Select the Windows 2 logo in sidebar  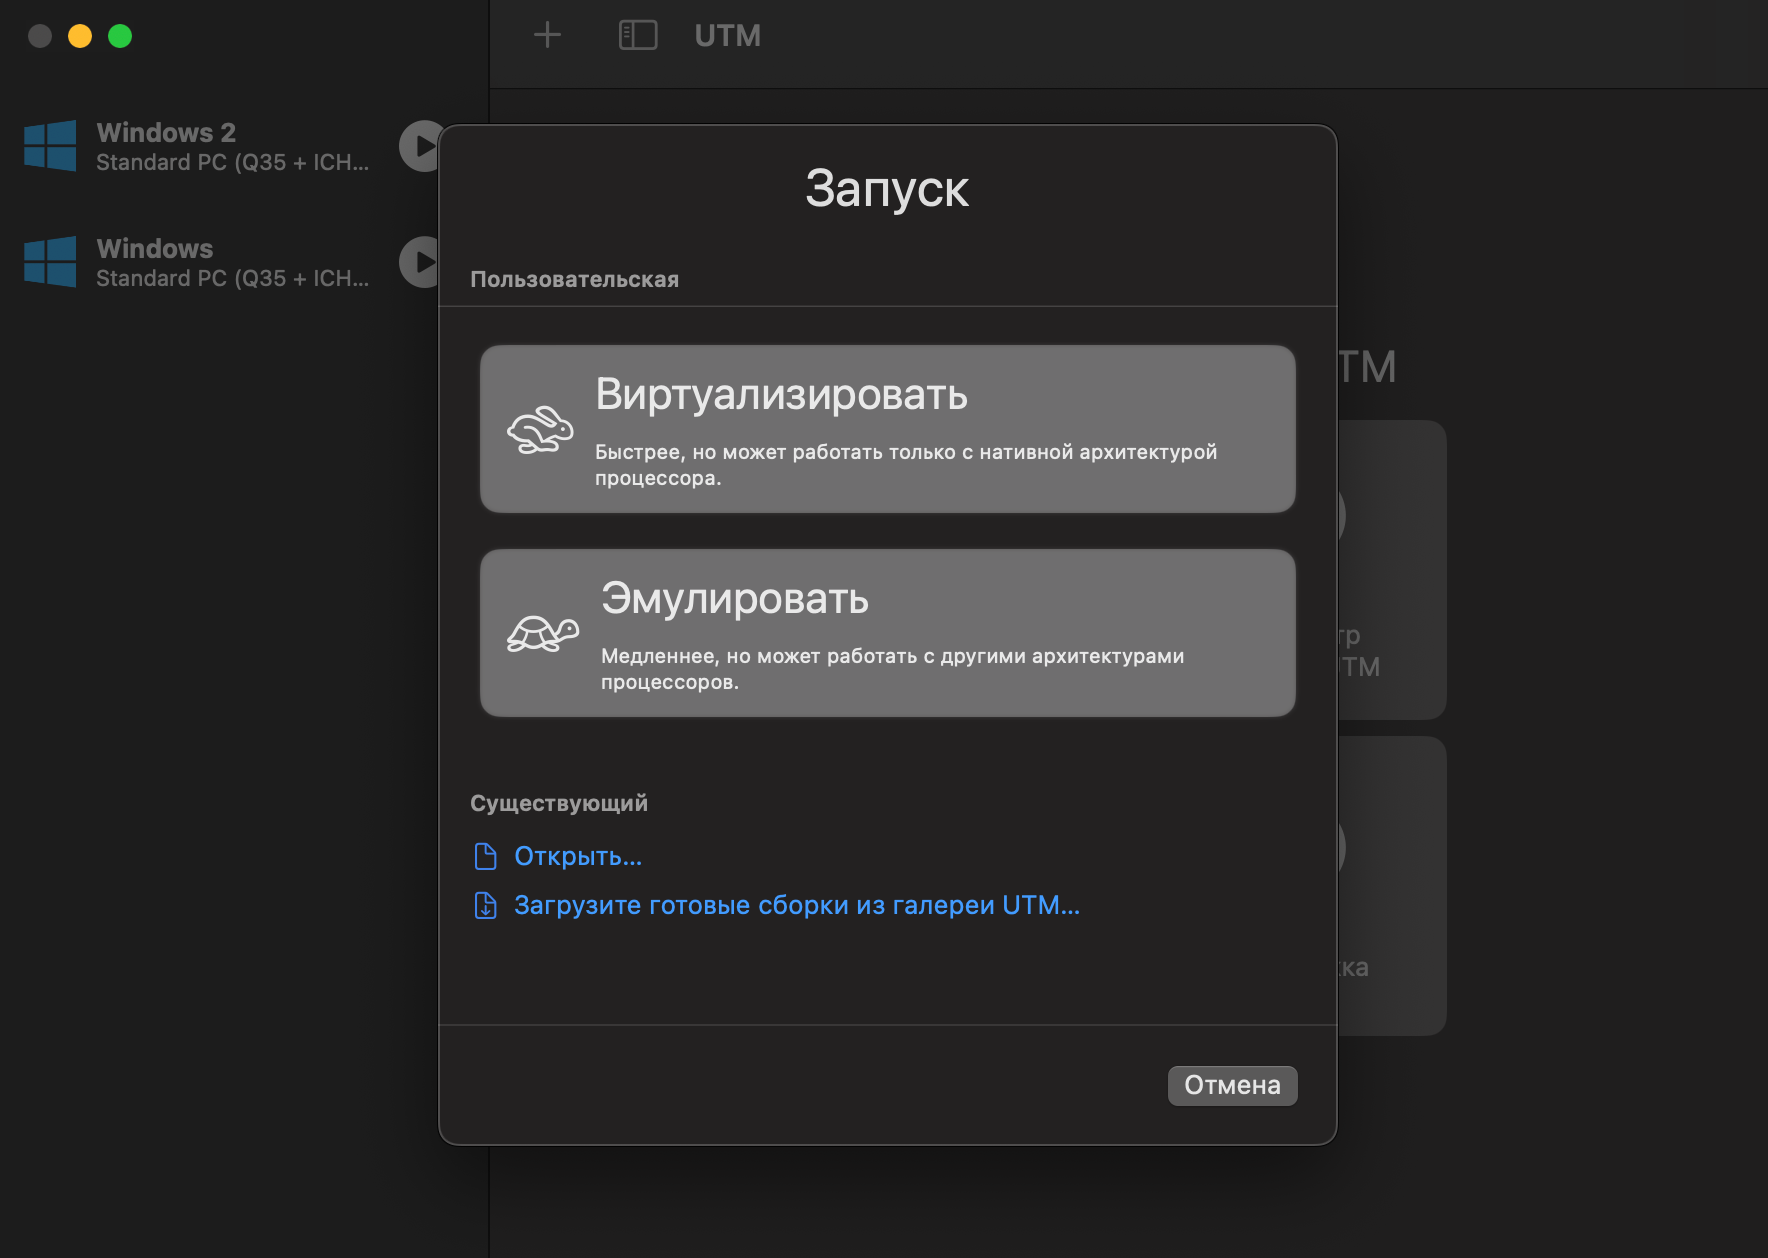click(x=50, y=146)
